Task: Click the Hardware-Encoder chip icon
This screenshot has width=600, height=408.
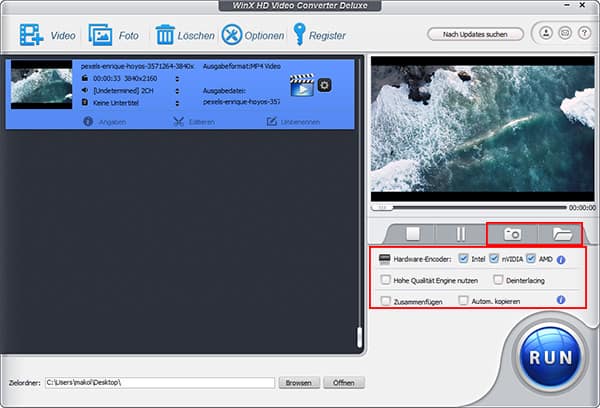Action: (384, 259)
